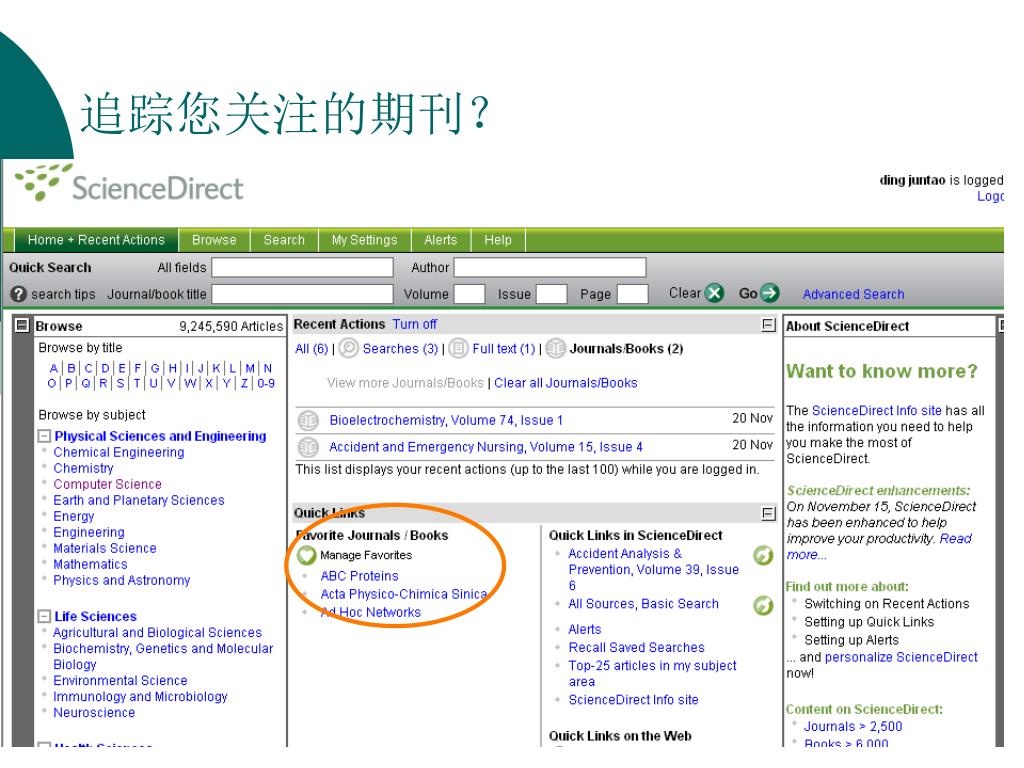Open Earth and Planetary Sciences subject
Image resolution: width=1024 pixels, height=768 pixels.
click(138, 500)
